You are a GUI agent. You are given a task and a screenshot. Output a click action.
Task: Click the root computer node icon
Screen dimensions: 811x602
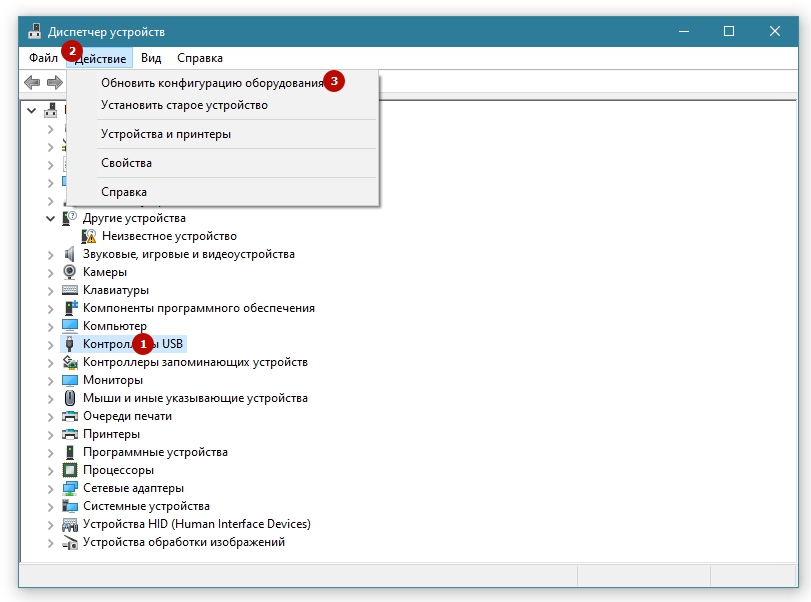click(51, 110)
